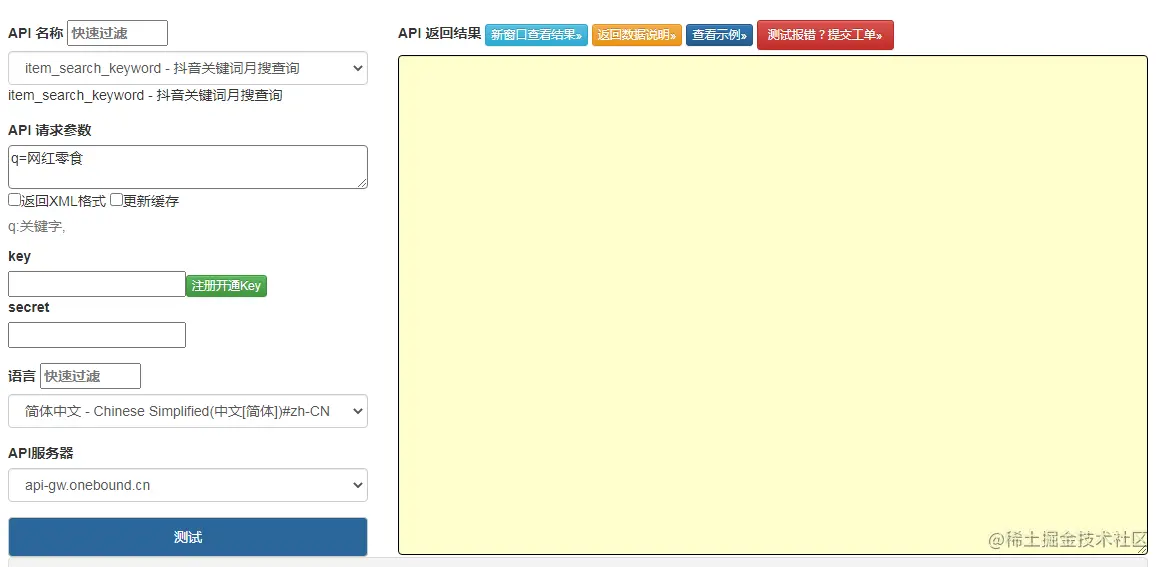Click the key input field

(97, 284)
